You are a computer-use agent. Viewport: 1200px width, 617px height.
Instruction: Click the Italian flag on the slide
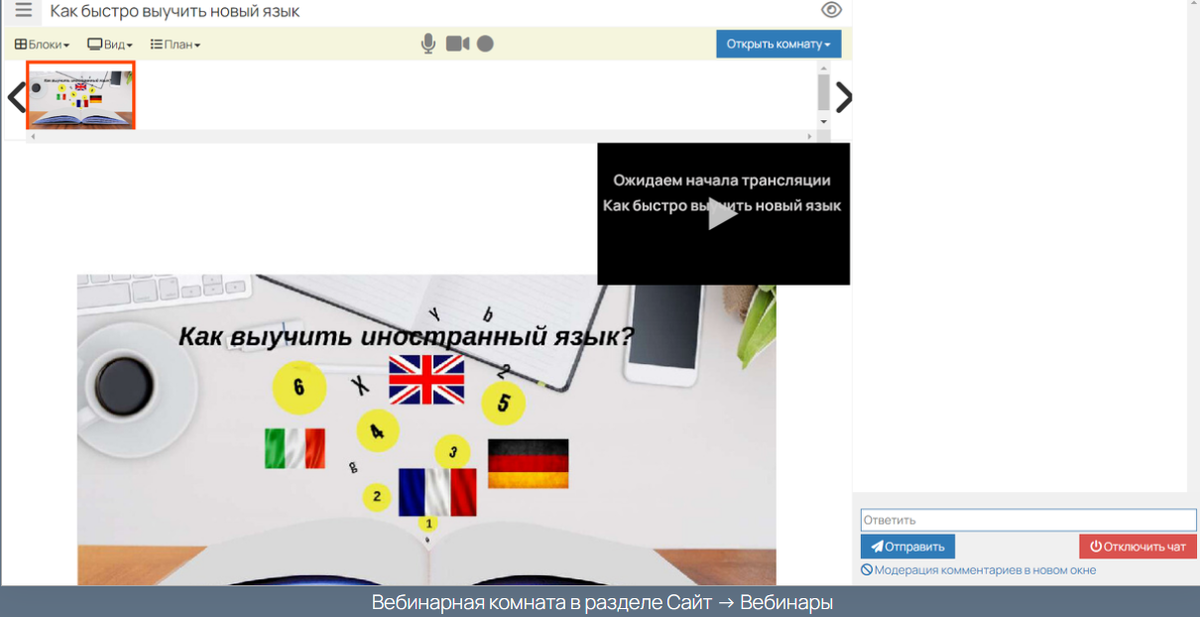295,448
